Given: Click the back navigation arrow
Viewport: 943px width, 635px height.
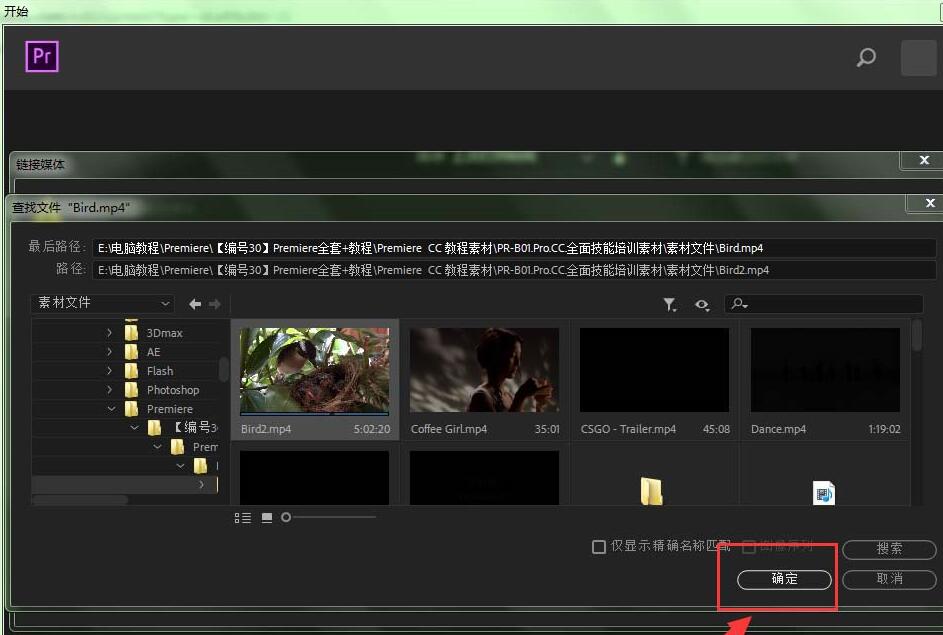Looking at the screenshot, I should click(195, 304).
